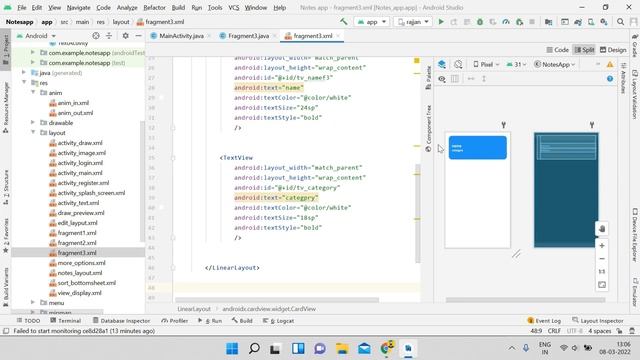This screenshot has width=640, height=360.
Task: Open project panel settings gear icon
Action: point(126,36)
